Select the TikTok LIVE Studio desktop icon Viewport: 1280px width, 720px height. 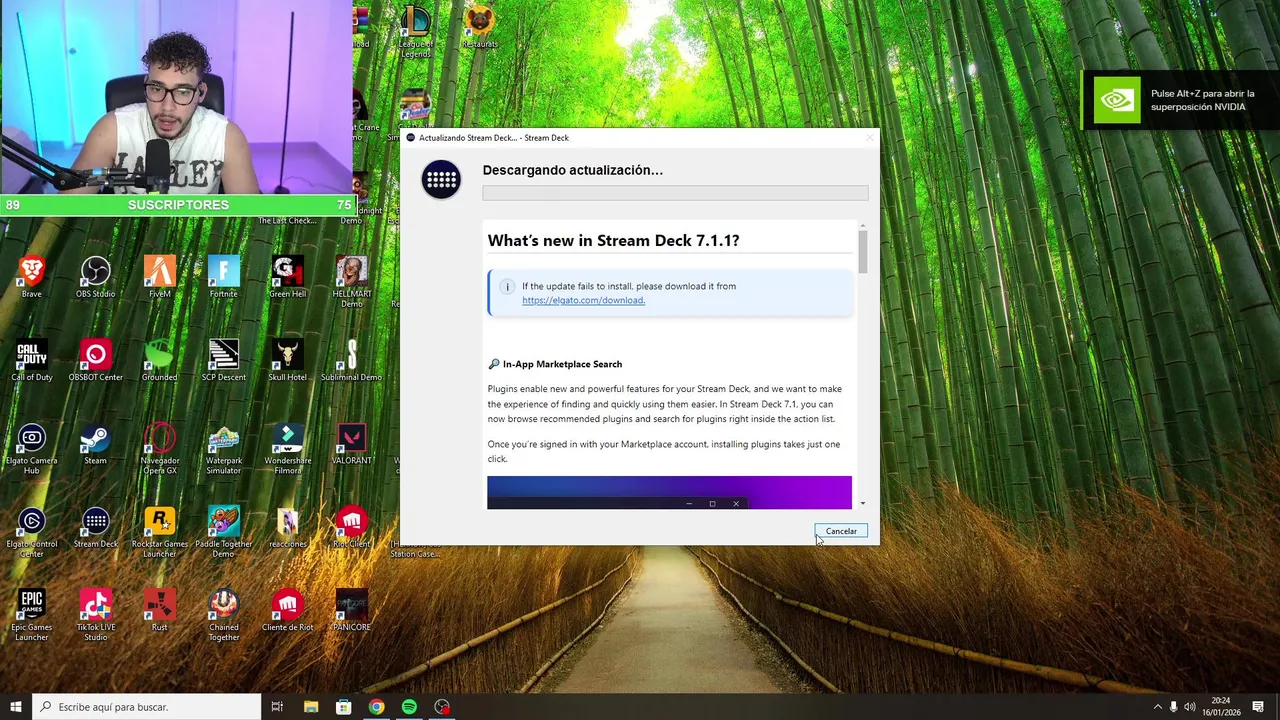(96, 614)
